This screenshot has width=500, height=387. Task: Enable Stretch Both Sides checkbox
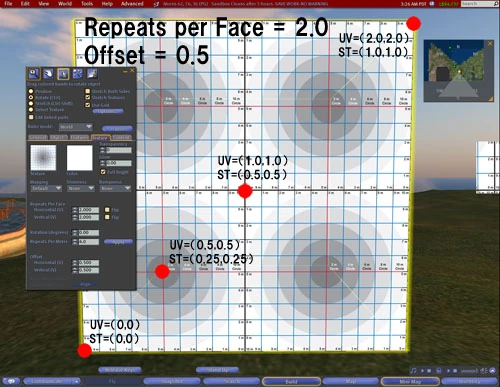88,91
